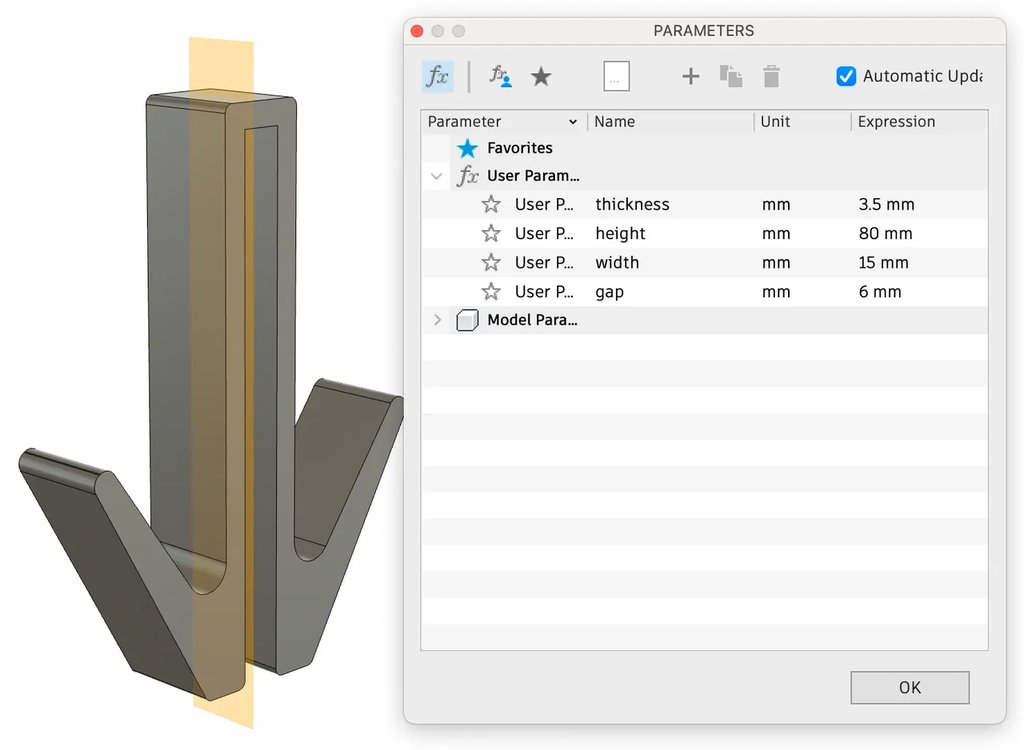Click the trash delete parameter icon
The image size is (1024, 750).
(771, 77)
